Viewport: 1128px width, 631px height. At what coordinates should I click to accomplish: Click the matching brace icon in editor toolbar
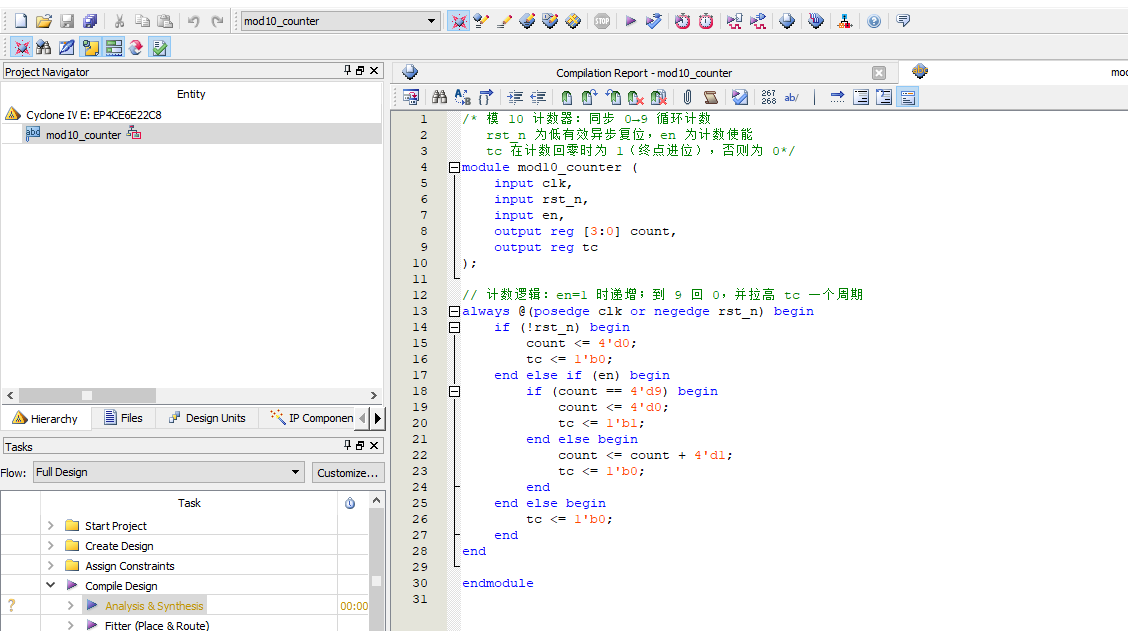point(486,97)
